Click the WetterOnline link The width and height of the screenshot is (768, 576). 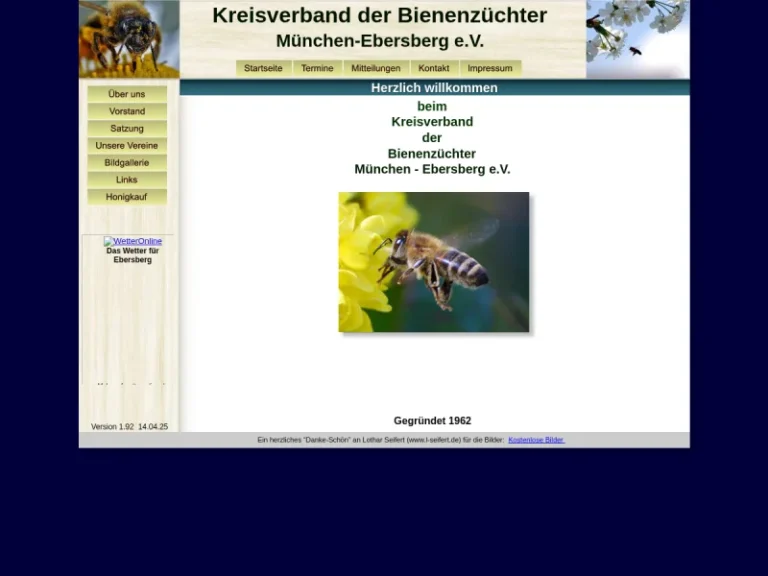(x=133, y=241)
